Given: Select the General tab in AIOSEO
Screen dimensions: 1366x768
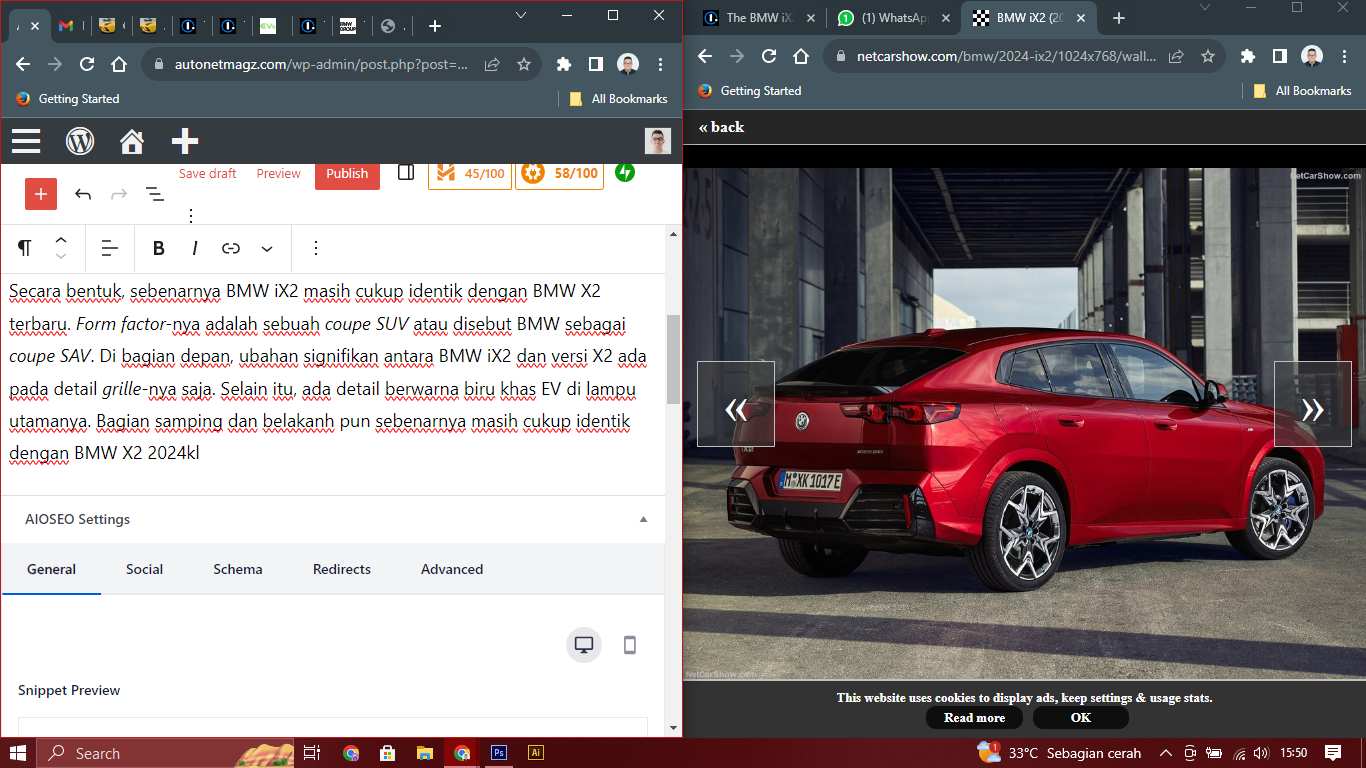Looking at the screenshot, I should [x=51, y=569].
